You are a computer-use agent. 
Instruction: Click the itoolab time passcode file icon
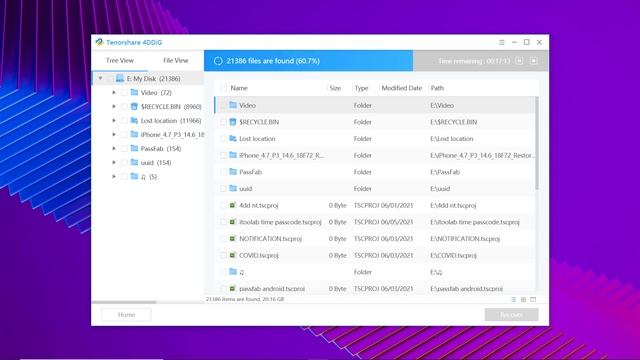[x=233, y=222]
